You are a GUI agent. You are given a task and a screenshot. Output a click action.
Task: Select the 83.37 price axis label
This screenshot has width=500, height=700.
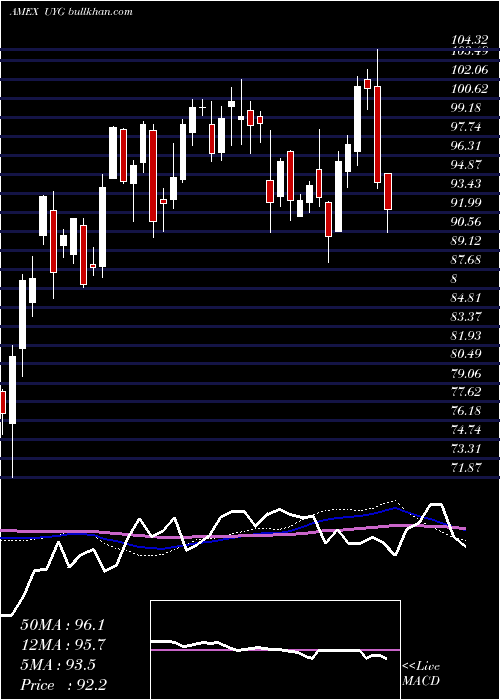pyautogui.click(x=468, y=317)
